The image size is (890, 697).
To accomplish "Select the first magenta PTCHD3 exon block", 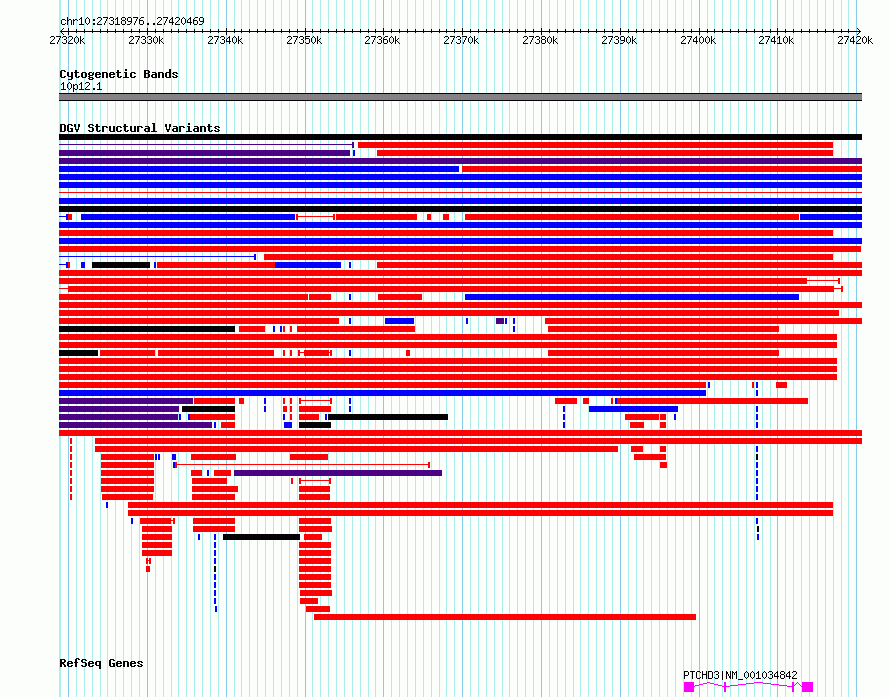I will point(689,687).
